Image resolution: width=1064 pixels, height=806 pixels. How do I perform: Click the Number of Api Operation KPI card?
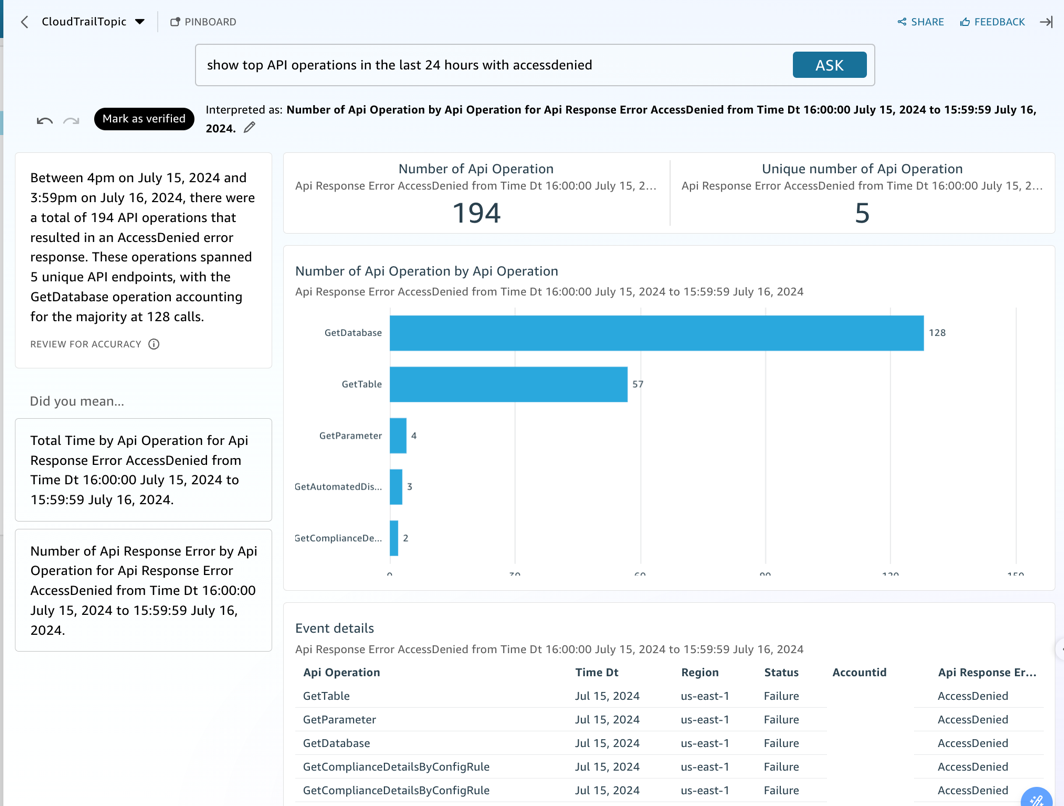(x=476, y=190)
